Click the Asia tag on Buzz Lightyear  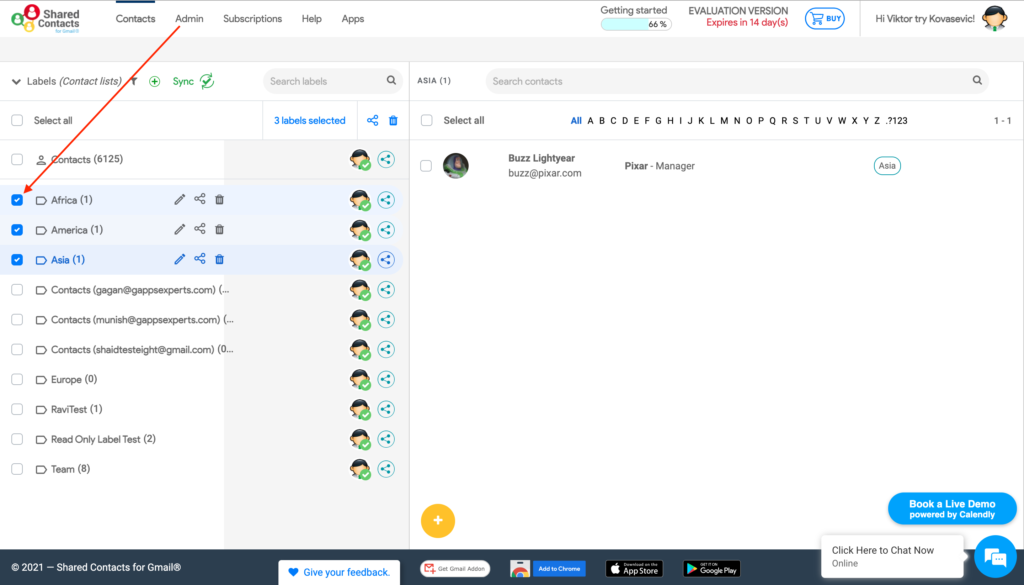click(887, 166)
